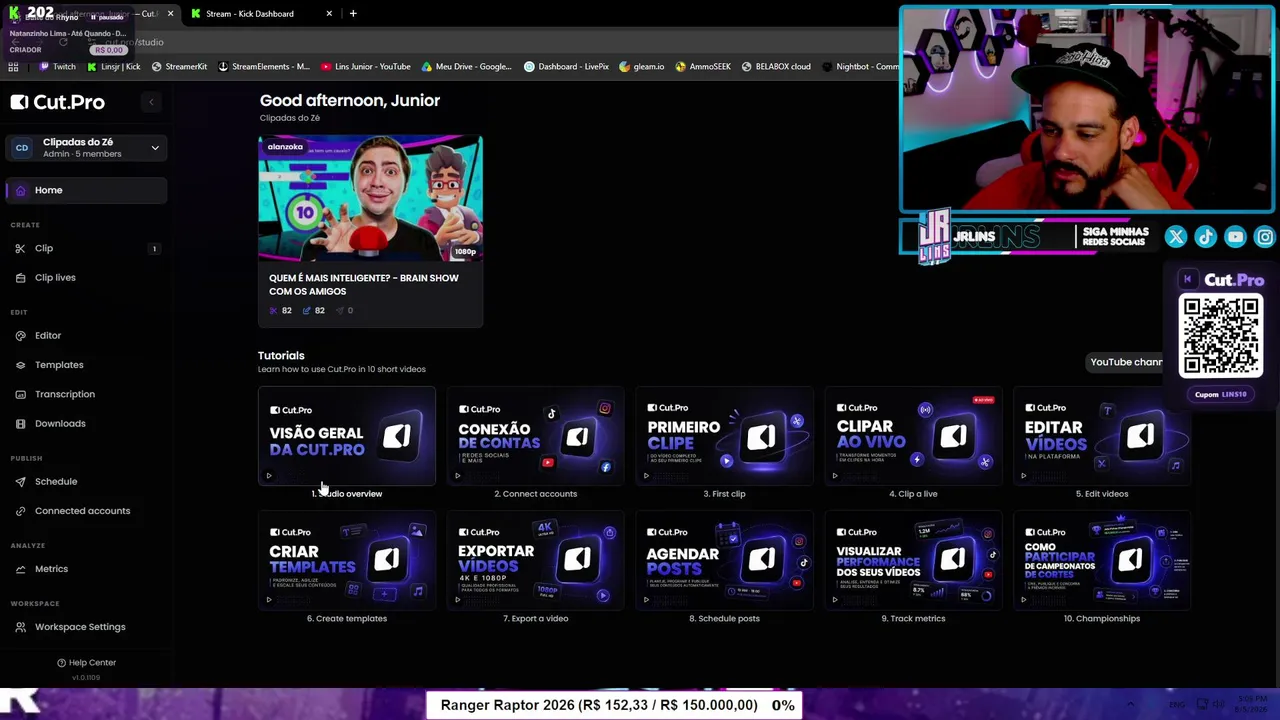The image size is (1280, 720).
Task: Open the browser apps grid icon in bookmarks bar
Action: click(x=13, y=67)
